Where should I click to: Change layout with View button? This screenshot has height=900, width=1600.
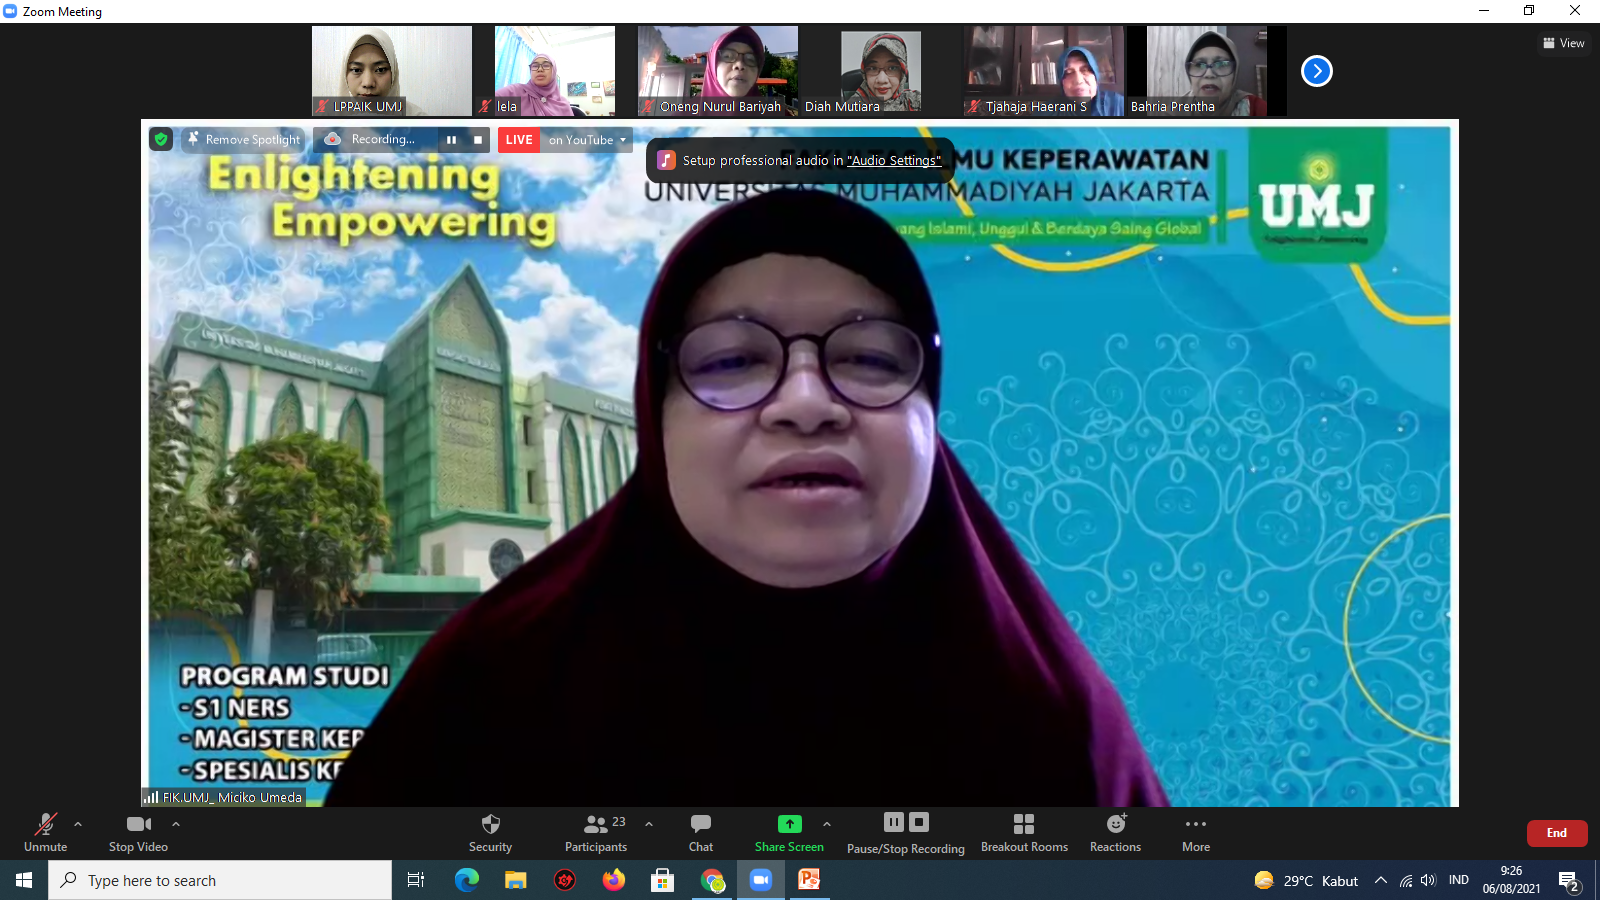coord(1563,43)
